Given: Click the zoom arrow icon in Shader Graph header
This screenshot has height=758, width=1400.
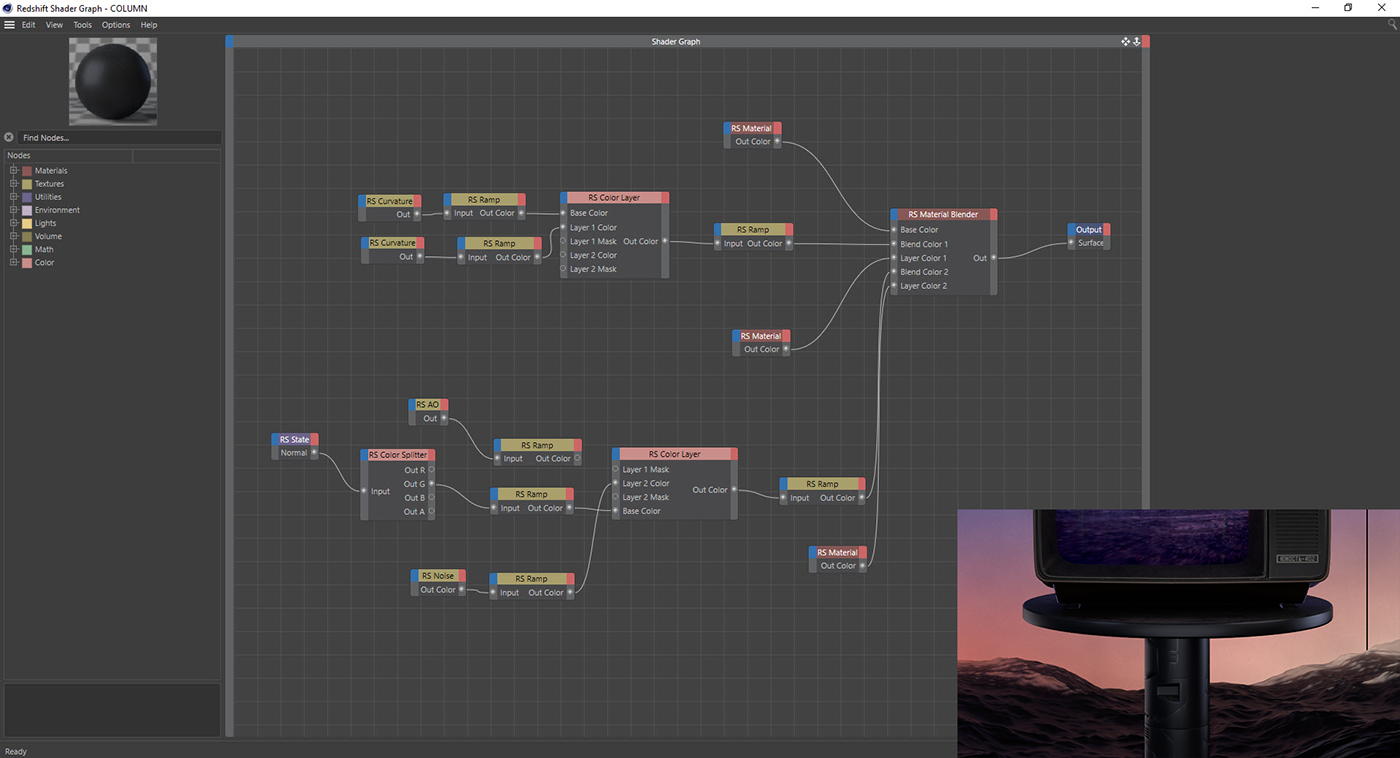Looking at the screenshot, I should [x=1137, y=42].
